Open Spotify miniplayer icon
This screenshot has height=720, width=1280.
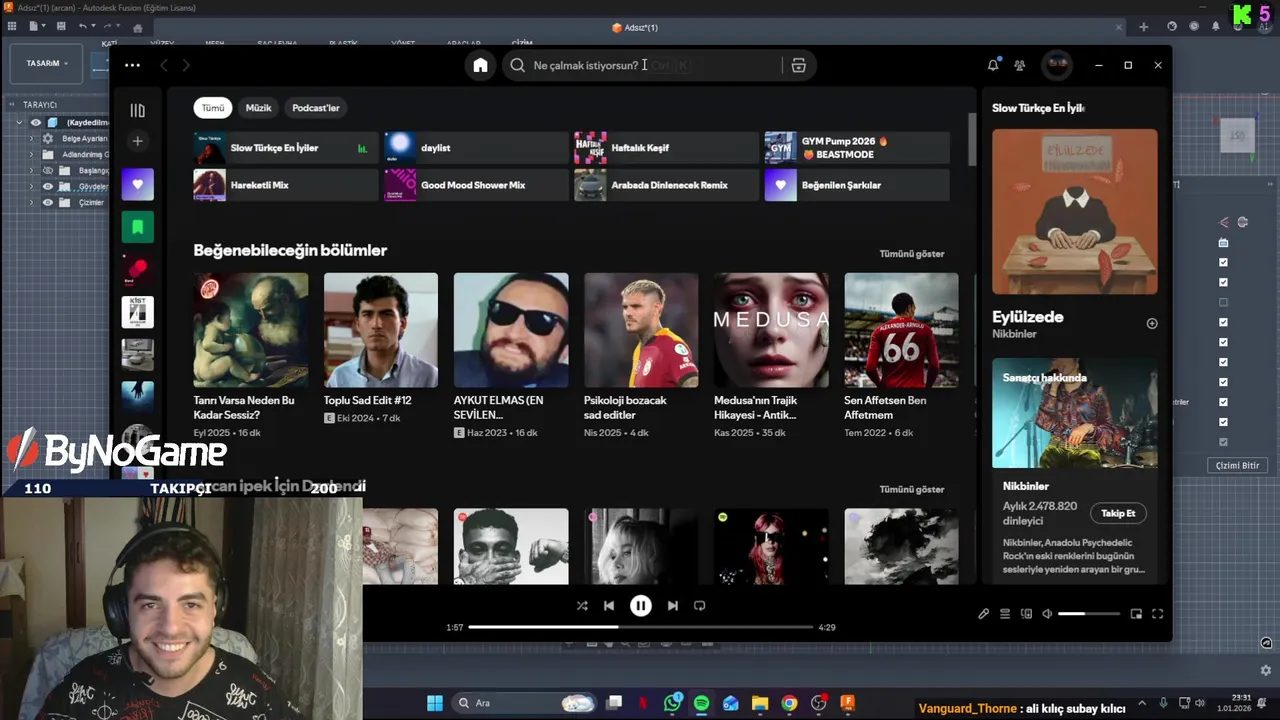(x=1136, y=614)
